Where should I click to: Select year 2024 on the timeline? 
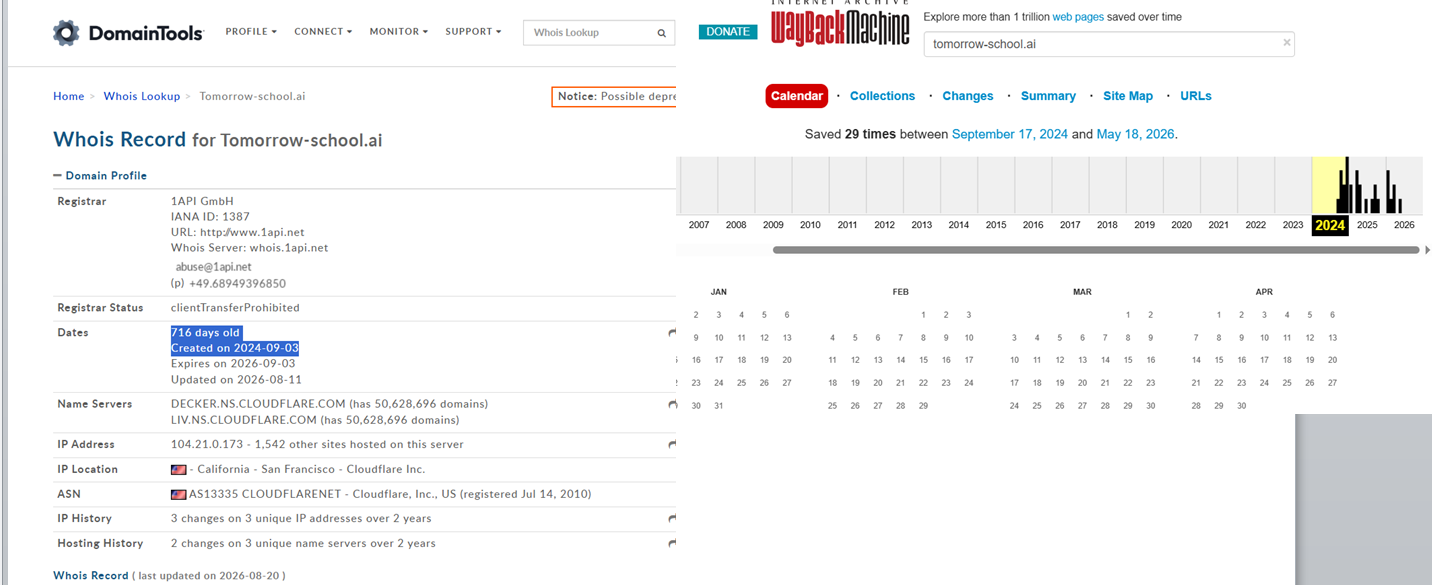1330,225
